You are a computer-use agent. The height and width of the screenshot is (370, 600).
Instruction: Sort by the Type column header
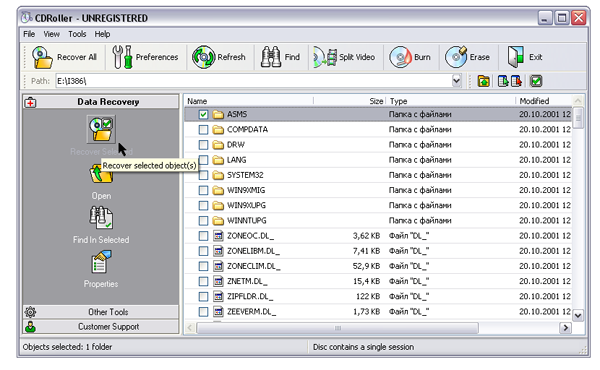click(x=450, y=101)
